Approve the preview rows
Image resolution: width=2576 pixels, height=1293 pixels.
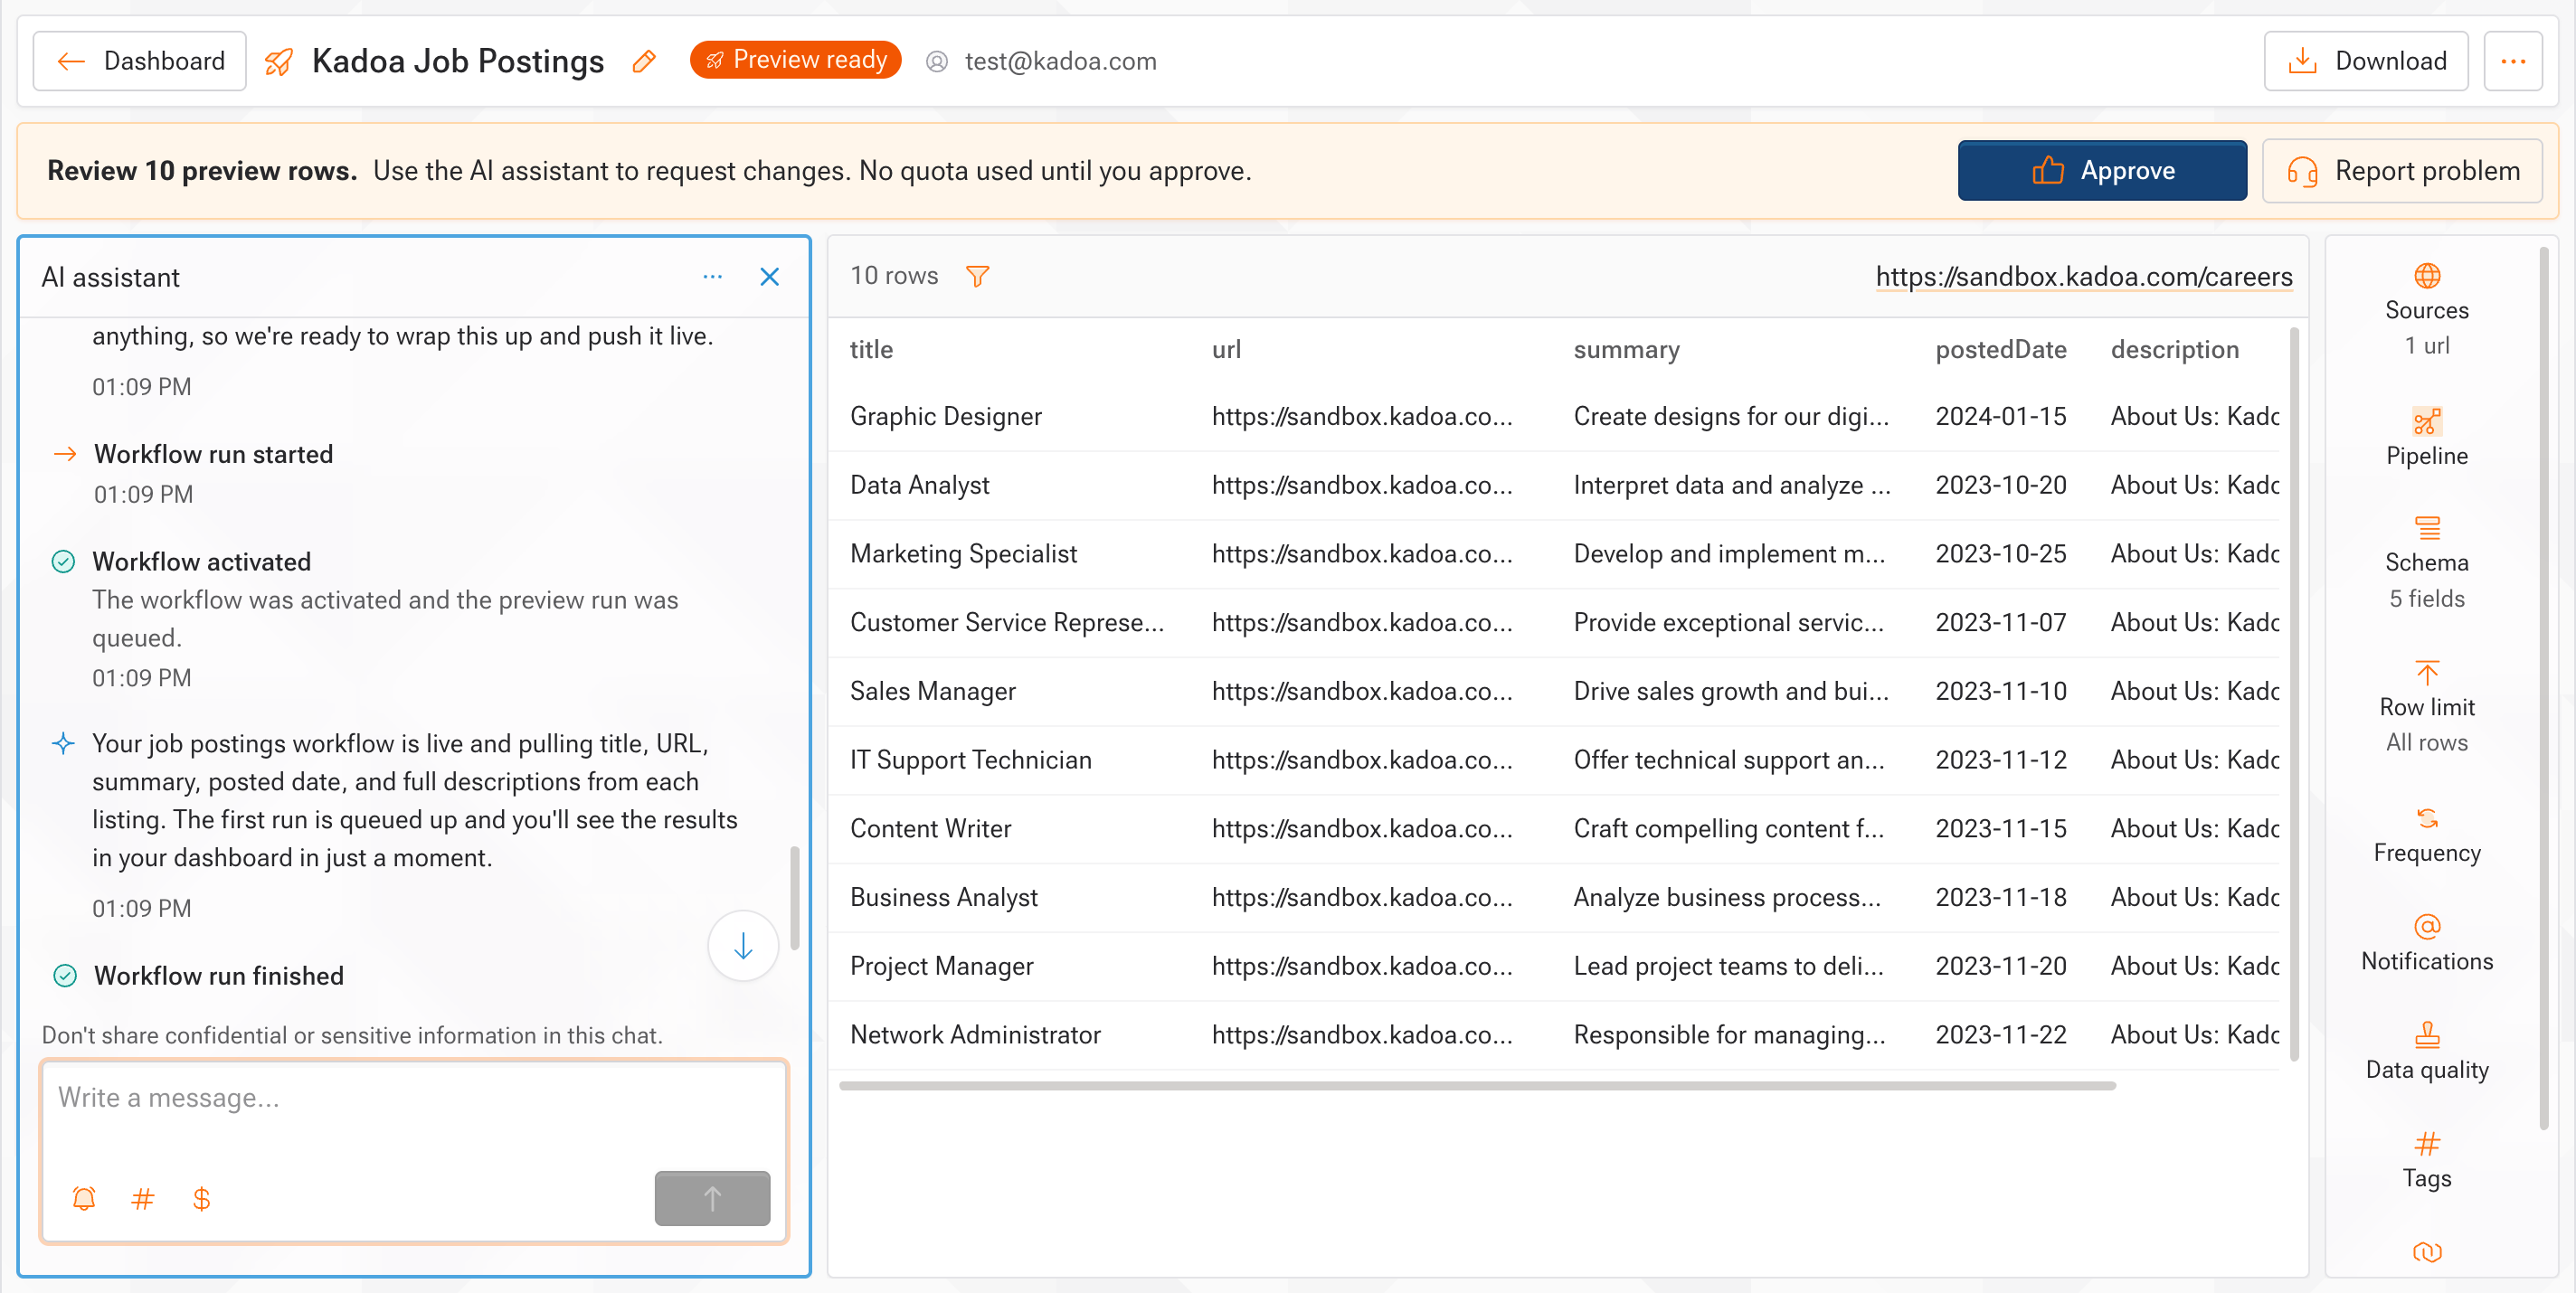tap(2102, 171)
